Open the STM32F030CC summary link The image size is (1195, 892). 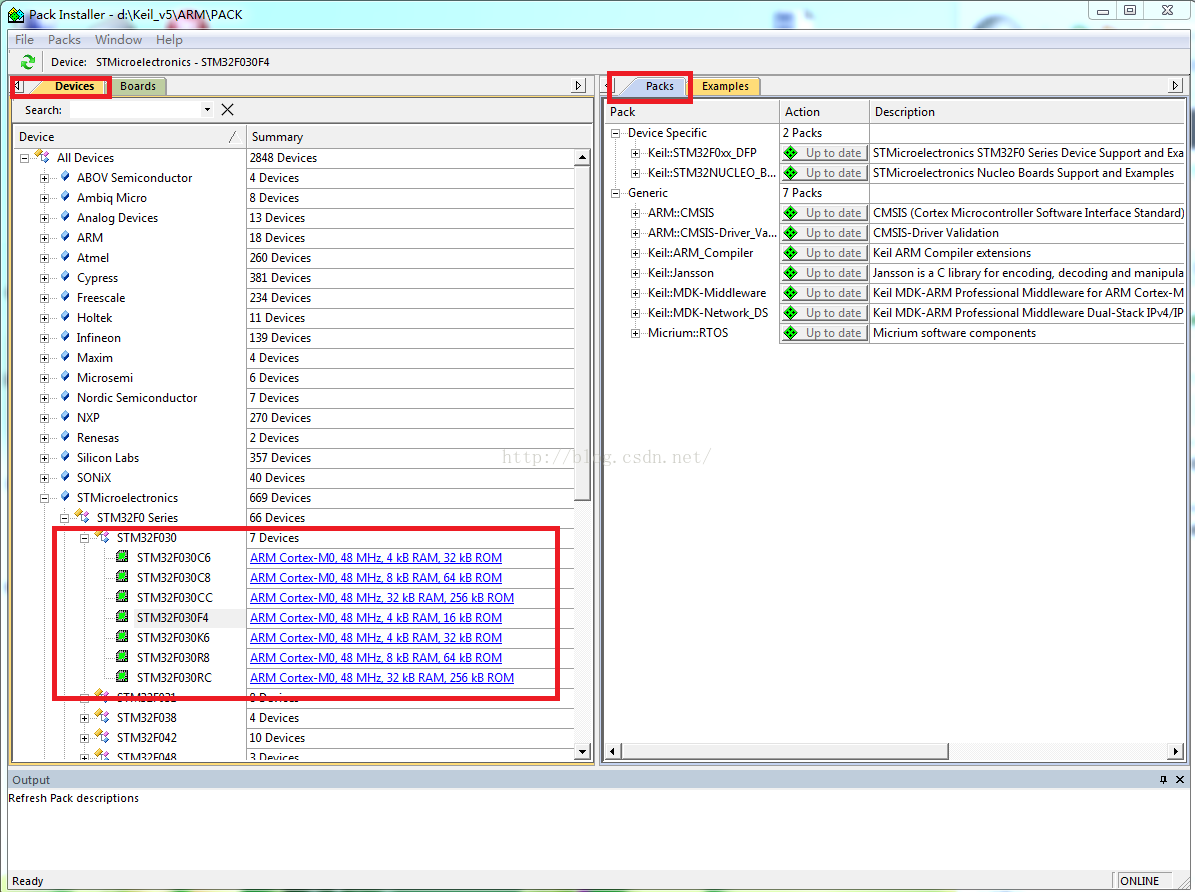pos(382,598)
